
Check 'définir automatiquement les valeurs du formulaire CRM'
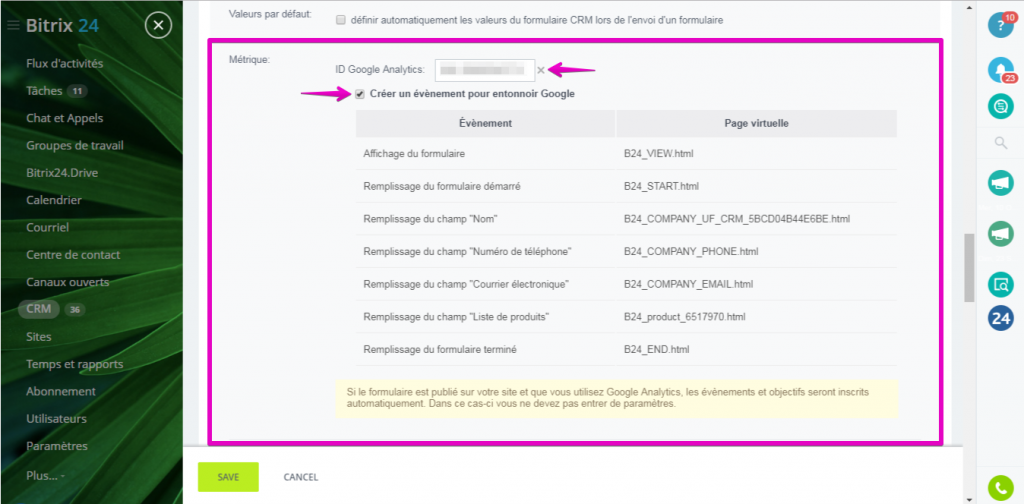point(340,20)
